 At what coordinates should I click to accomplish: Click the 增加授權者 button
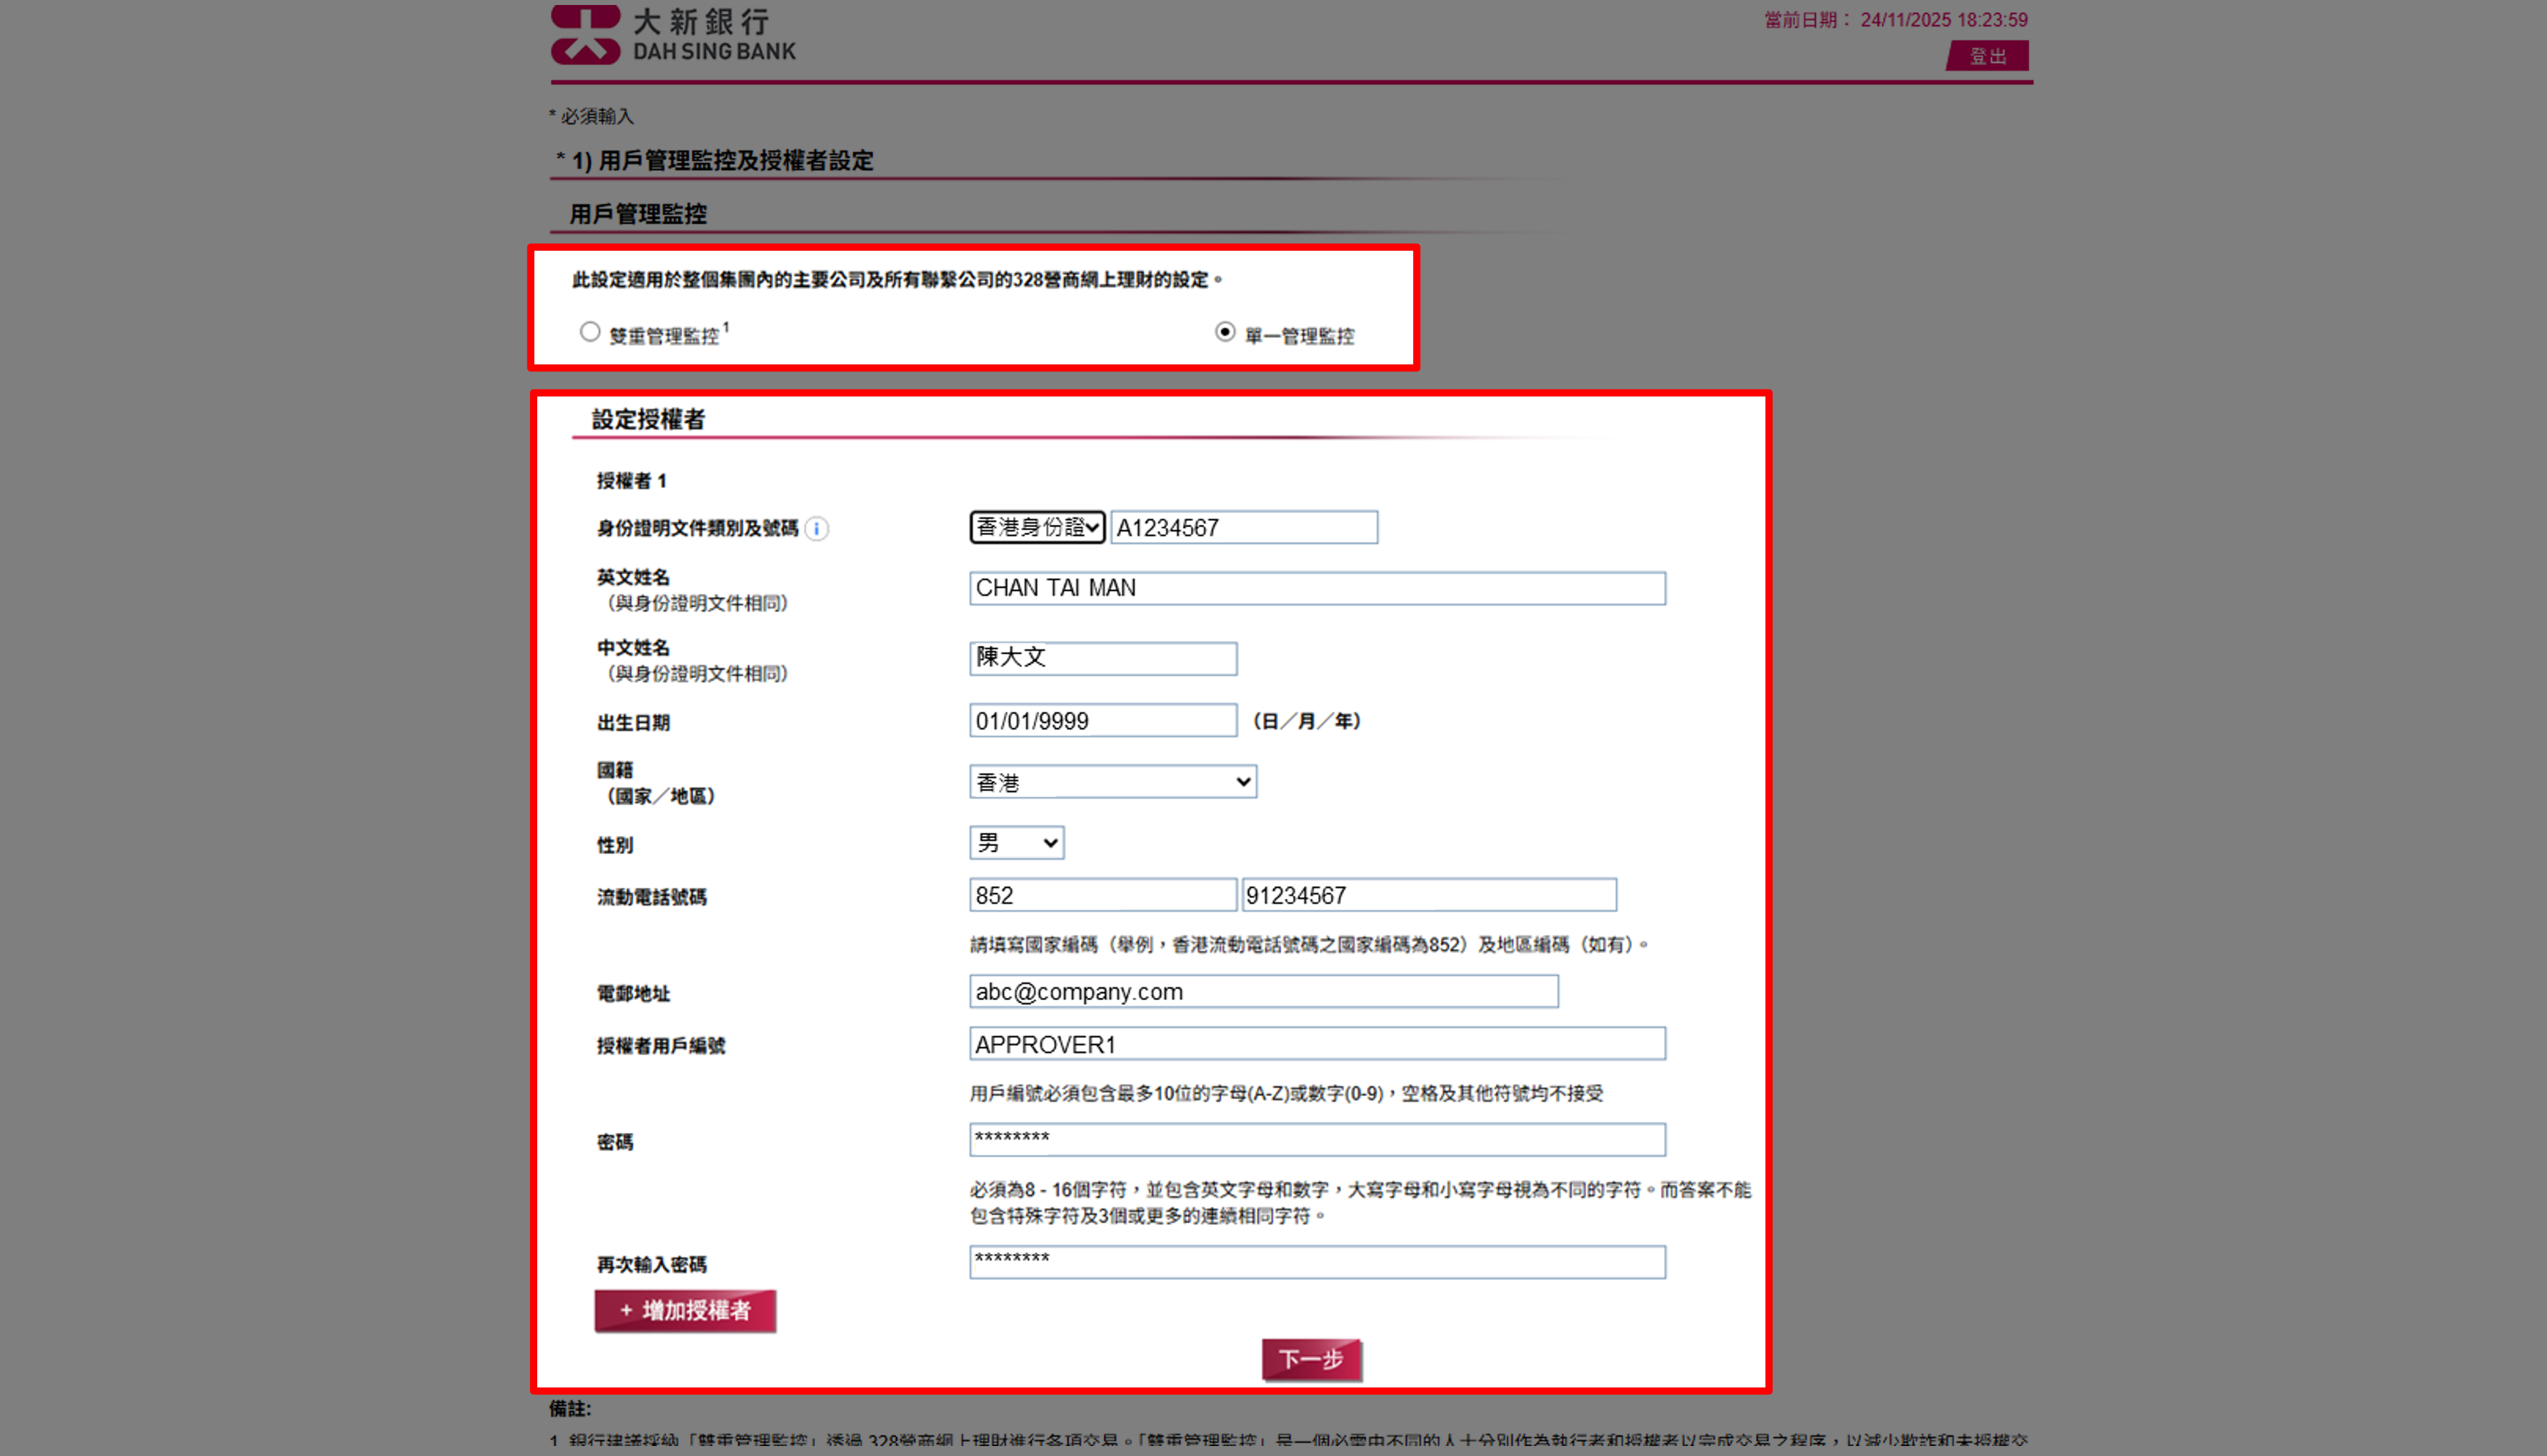click(685, 1311)
